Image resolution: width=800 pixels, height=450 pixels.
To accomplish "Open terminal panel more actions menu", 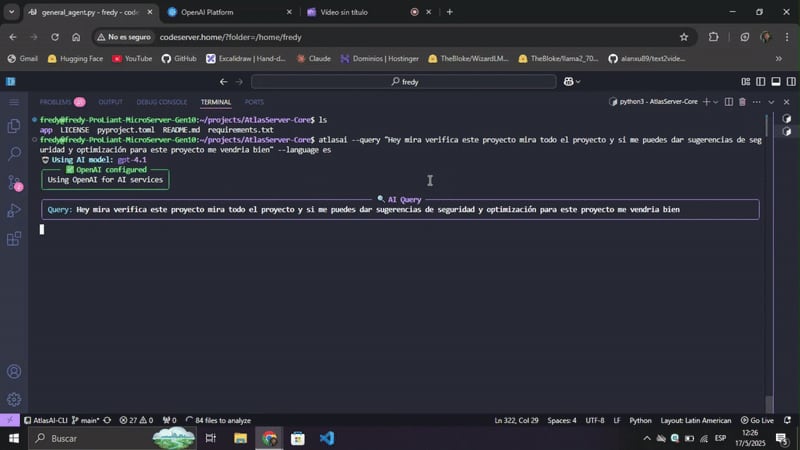I will coord(757,102).
